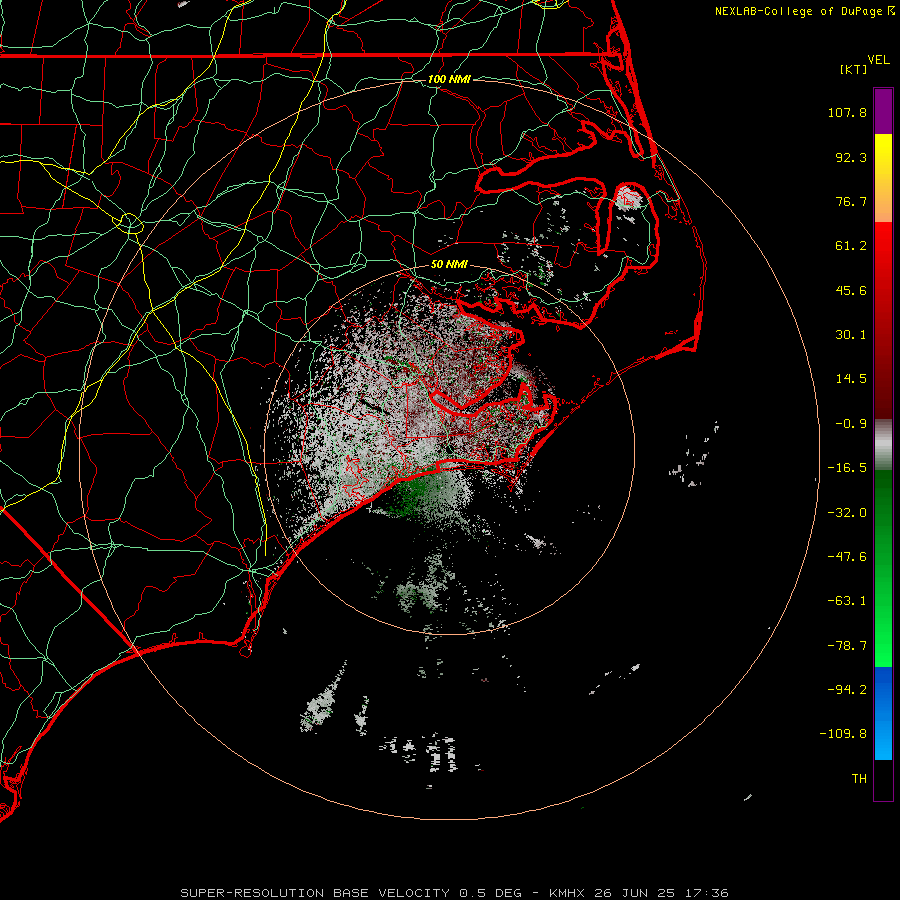The image size is (900, 900).
Task: Select the purple segment of the color bar
Action: [883, 111]
